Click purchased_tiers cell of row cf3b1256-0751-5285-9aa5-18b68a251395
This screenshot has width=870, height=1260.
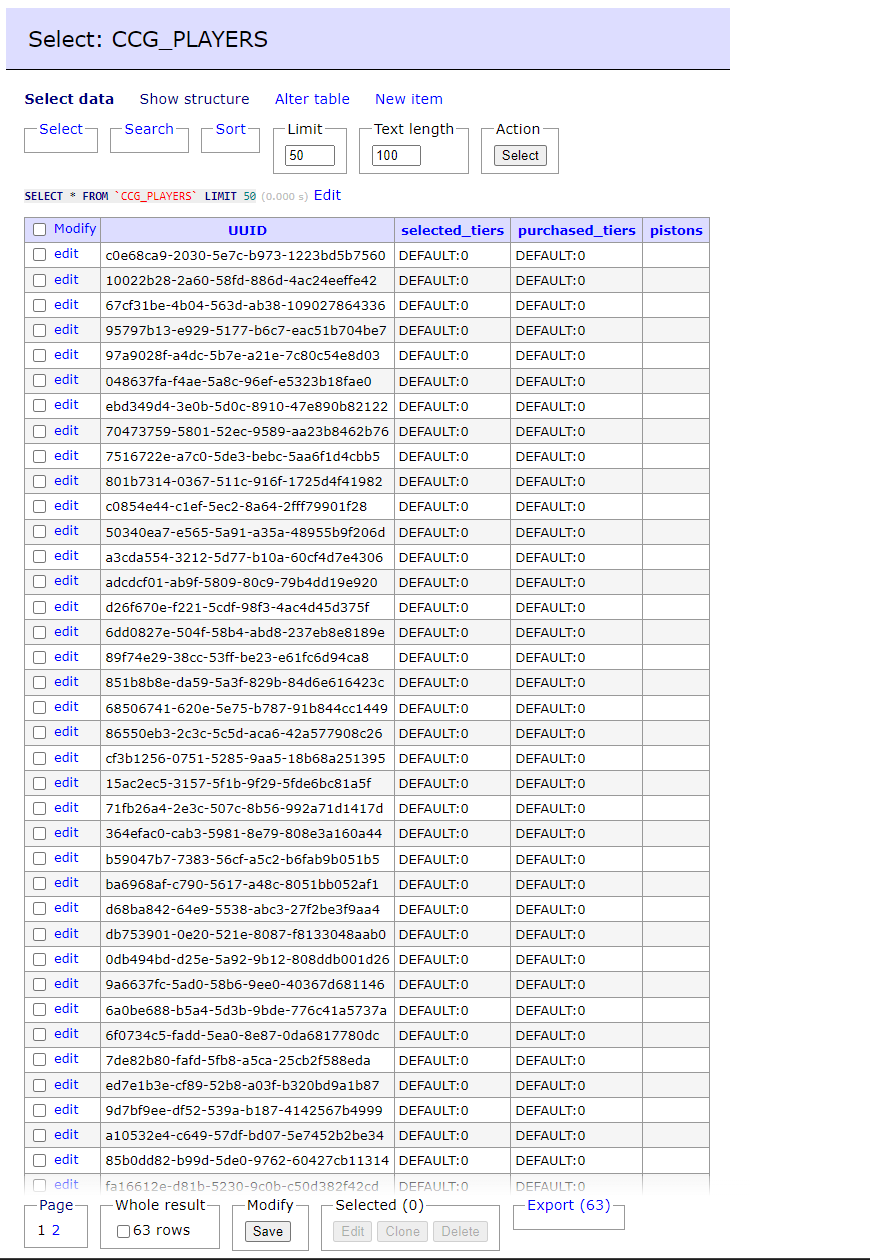[576, 758]
